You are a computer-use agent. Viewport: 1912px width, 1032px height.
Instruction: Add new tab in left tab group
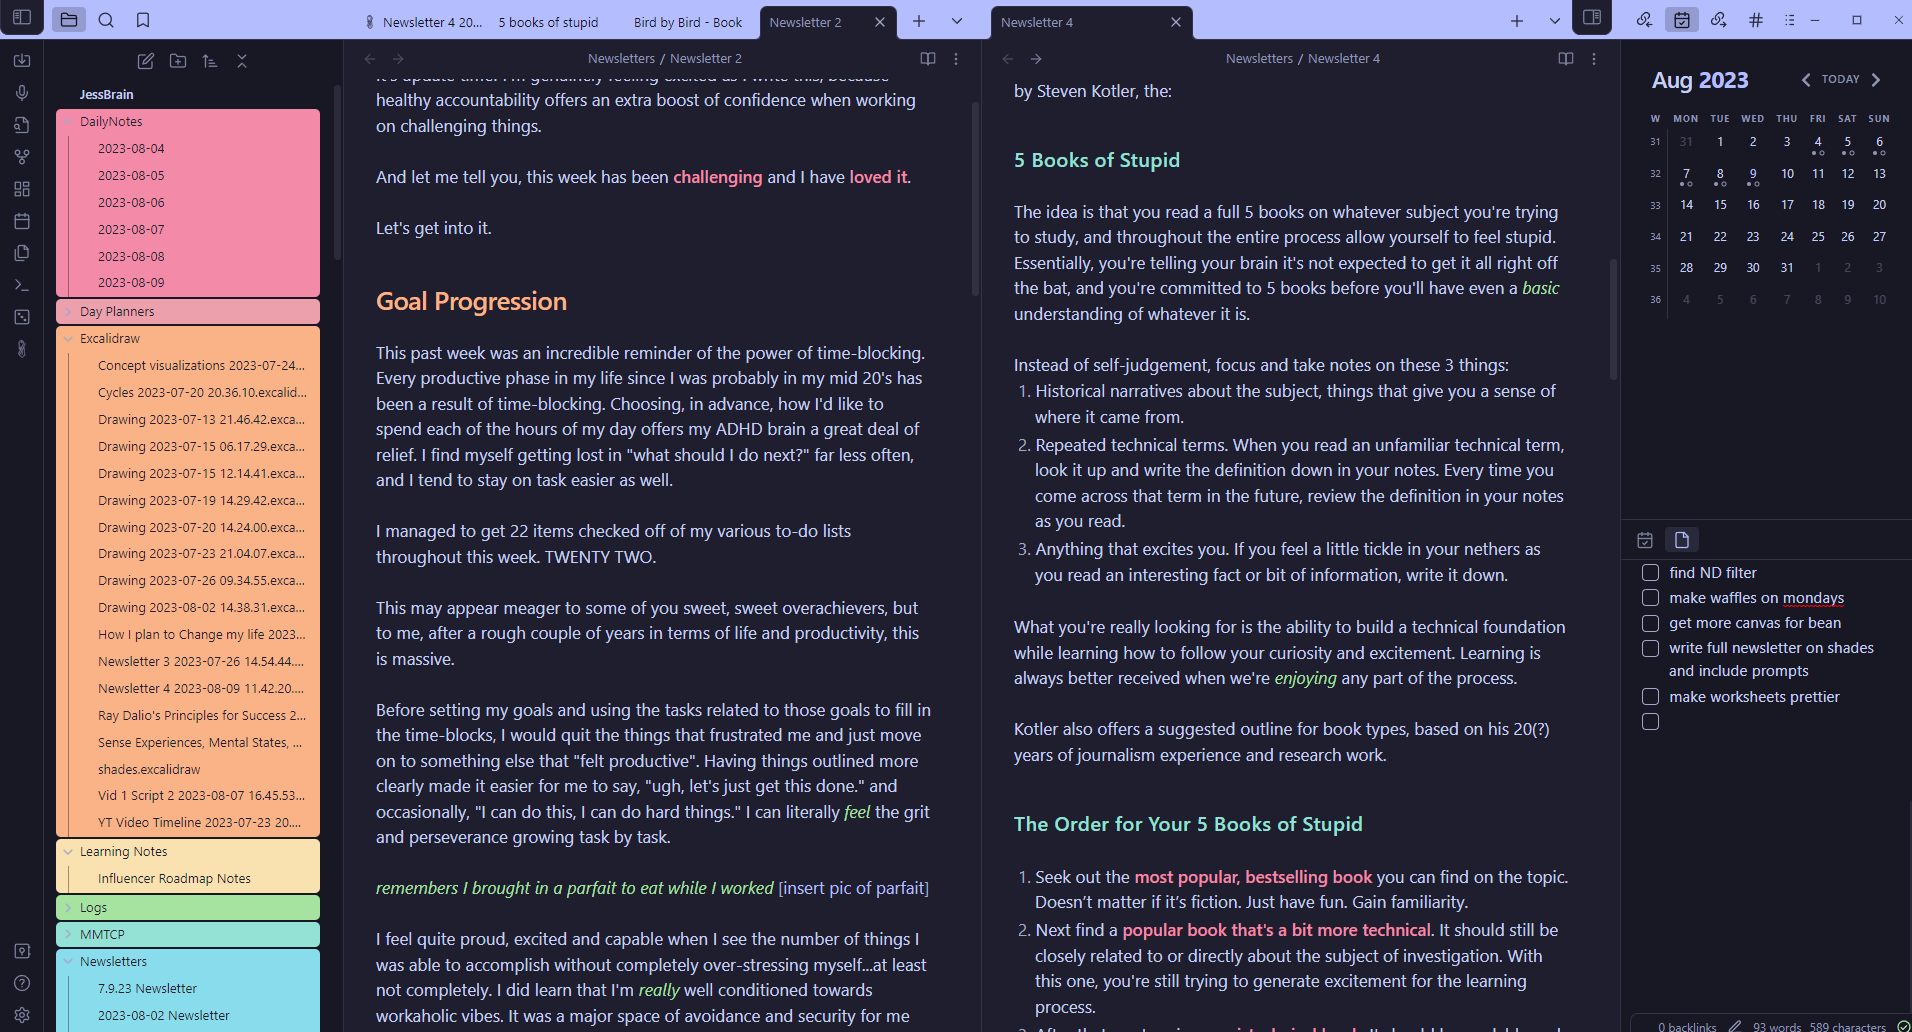click(x=919, y=21)
